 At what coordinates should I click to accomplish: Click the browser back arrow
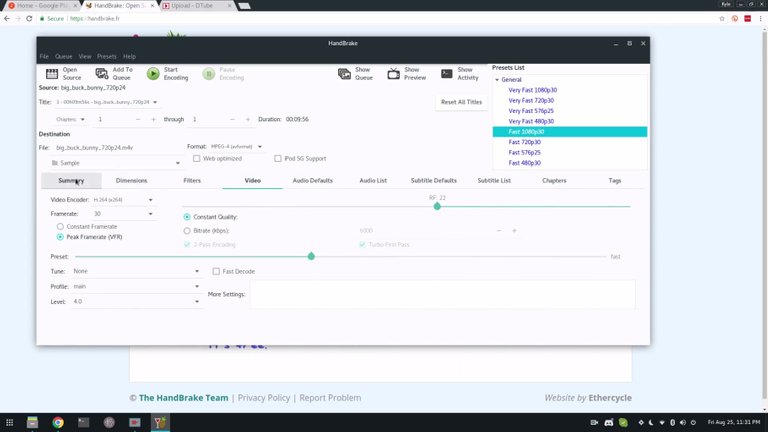click(x=7, y=19)
